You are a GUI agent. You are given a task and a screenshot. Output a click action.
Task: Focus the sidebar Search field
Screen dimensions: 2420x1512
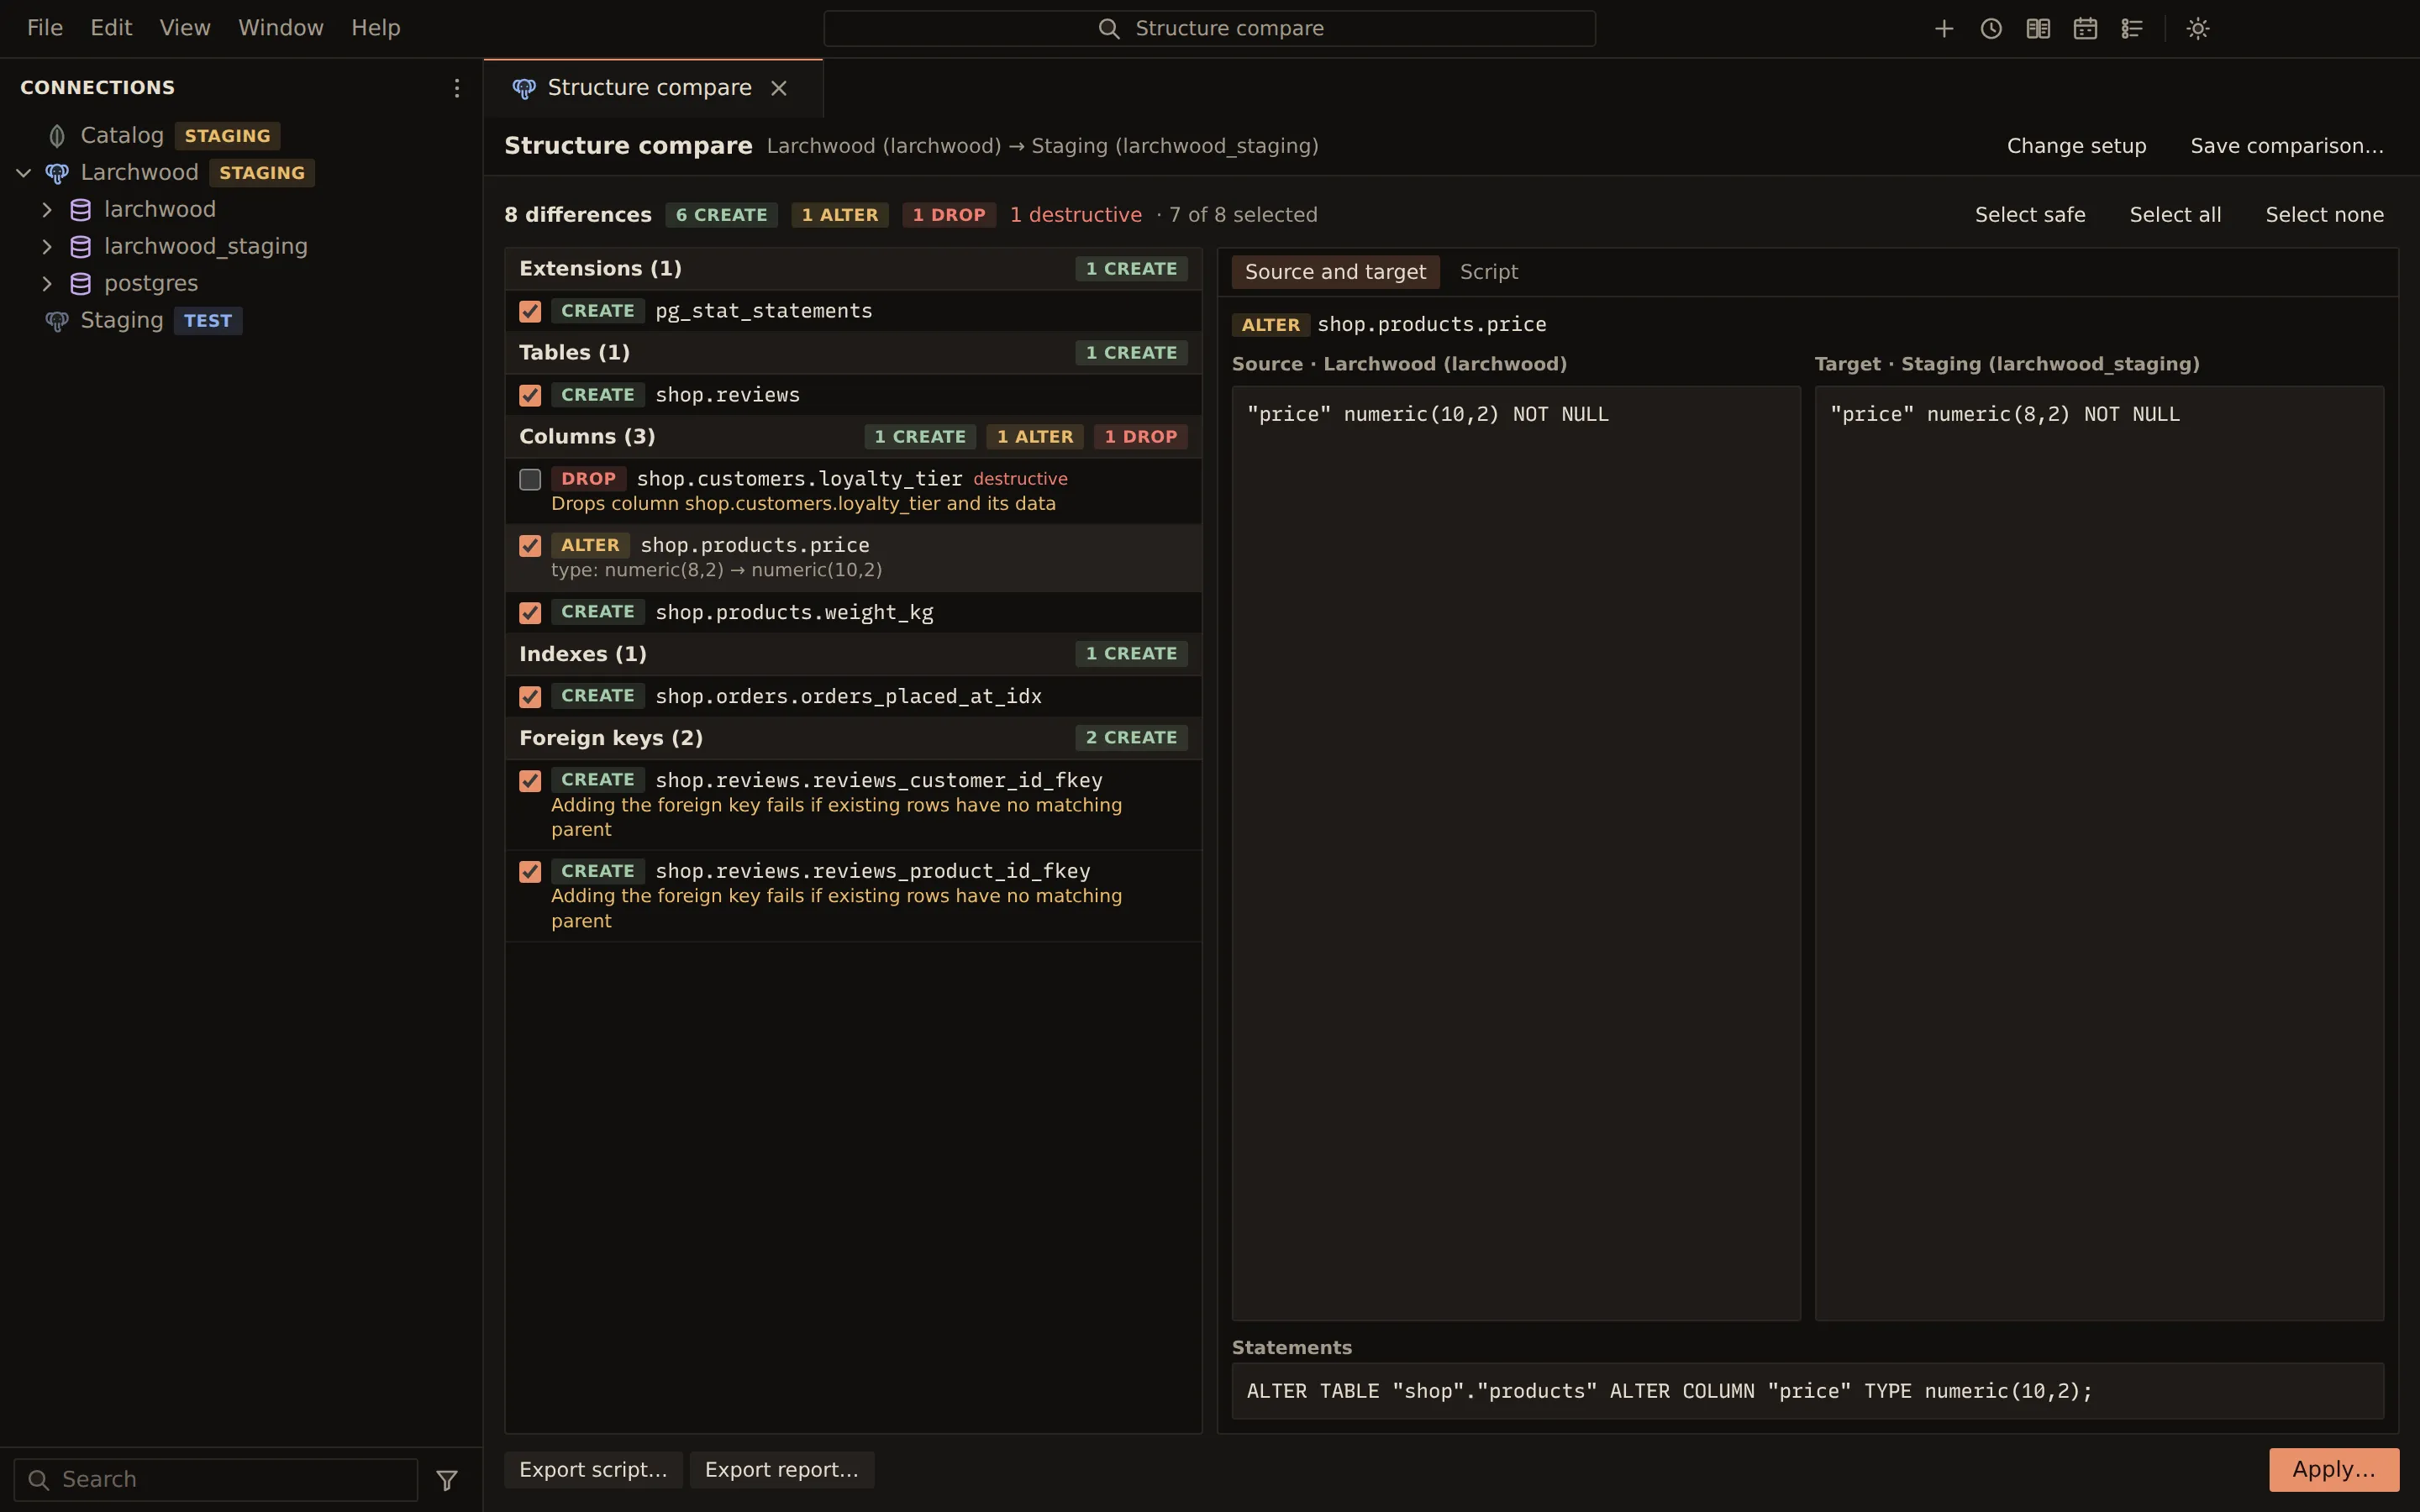click(x=216, y=1480)
